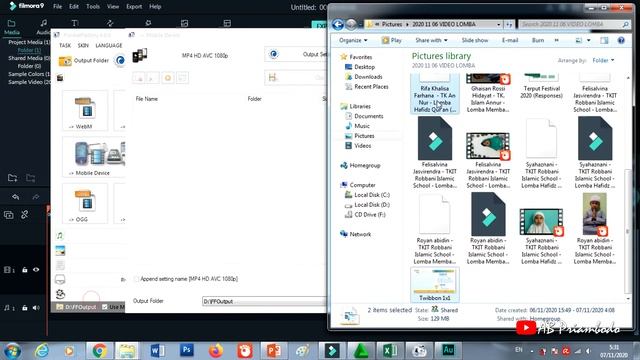Select the WebM conversion tile
640x360 pixels.
(85, 111)
